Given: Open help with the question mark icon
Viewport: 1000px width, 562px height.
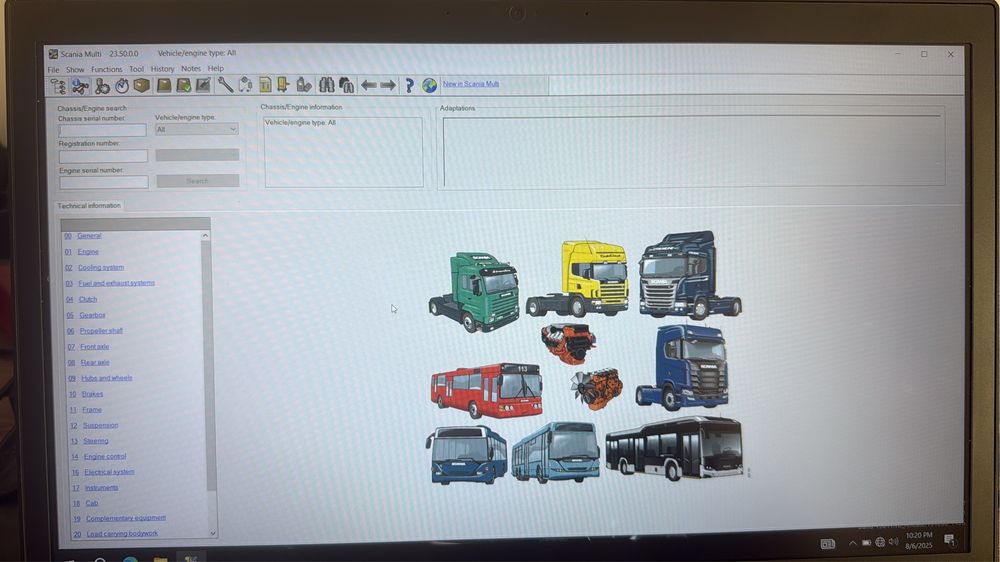Looking at the screenshot, I should click(x=409, y=85).
